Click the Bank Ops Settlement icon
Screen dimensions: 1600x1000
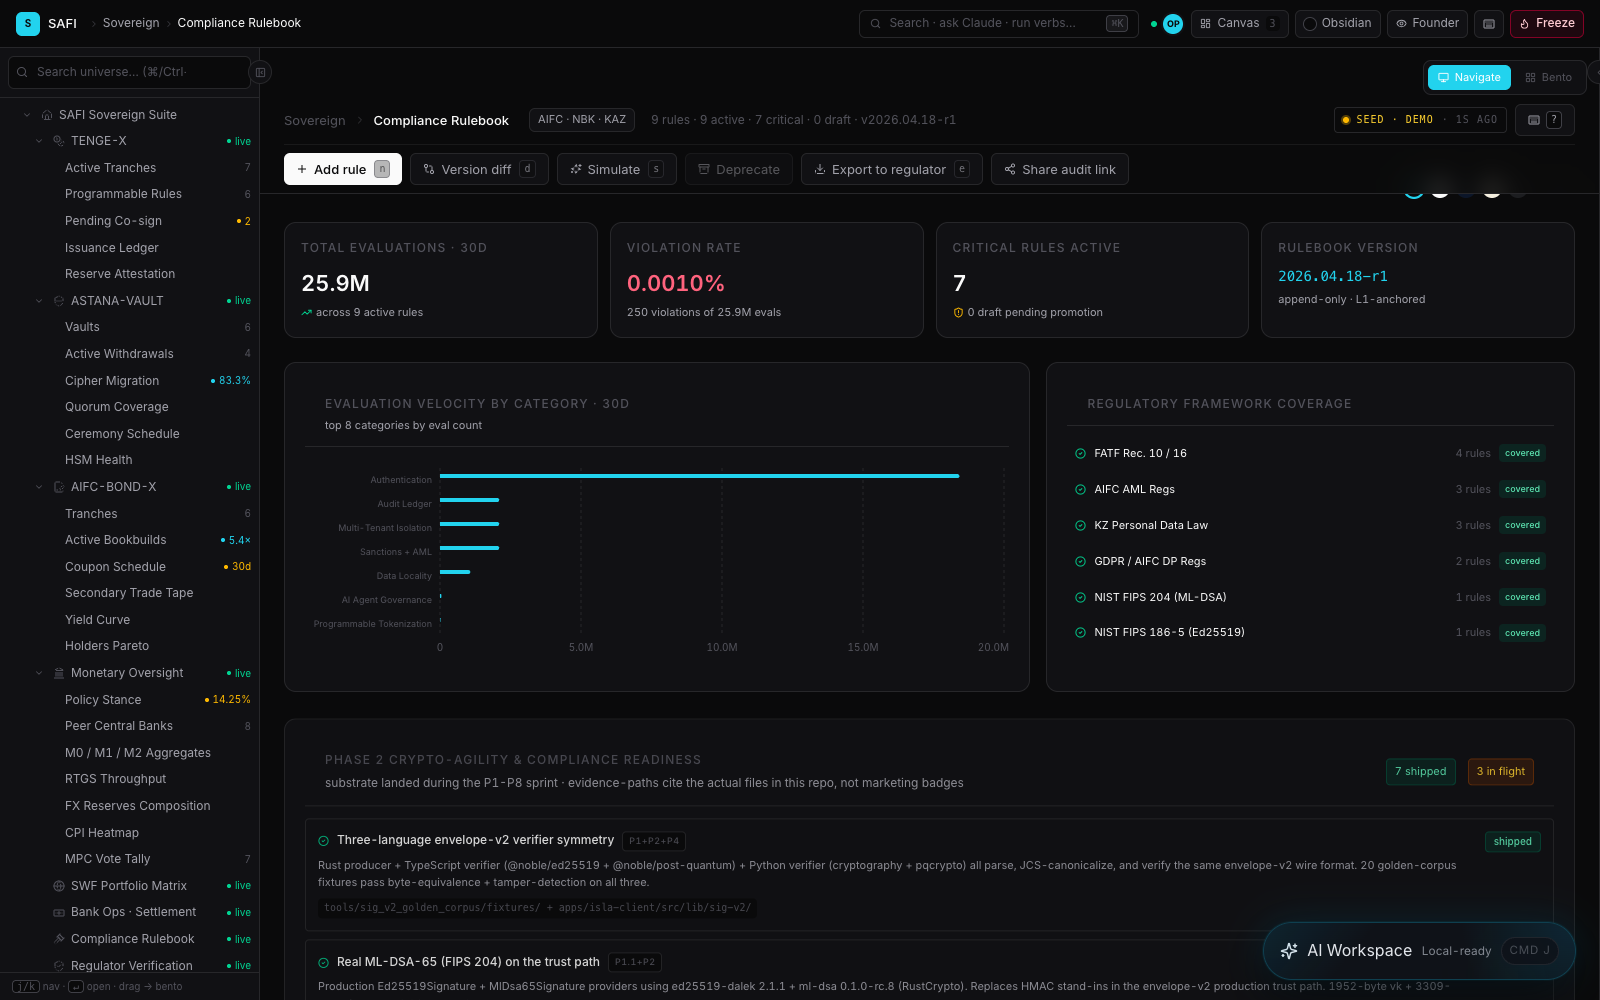(58, 912)
